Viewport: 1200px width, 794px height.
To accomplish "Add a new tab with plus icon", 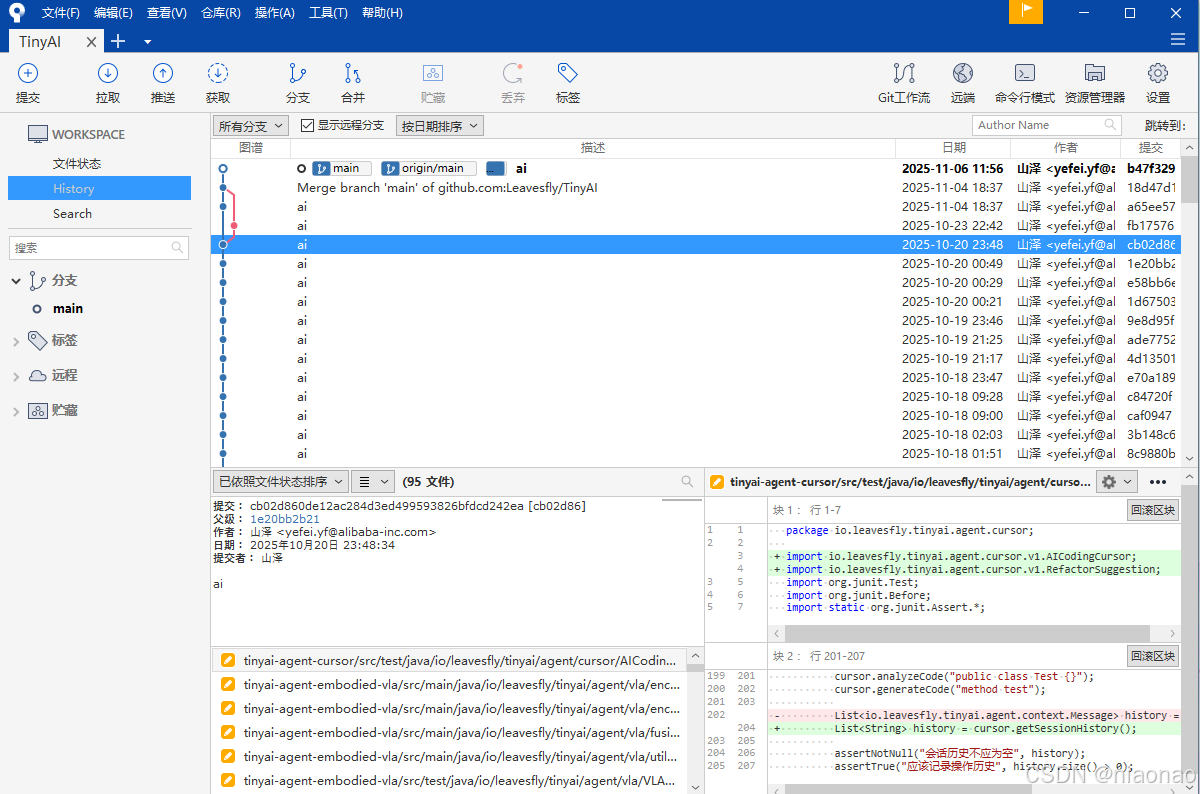I will tap(118, 41).
